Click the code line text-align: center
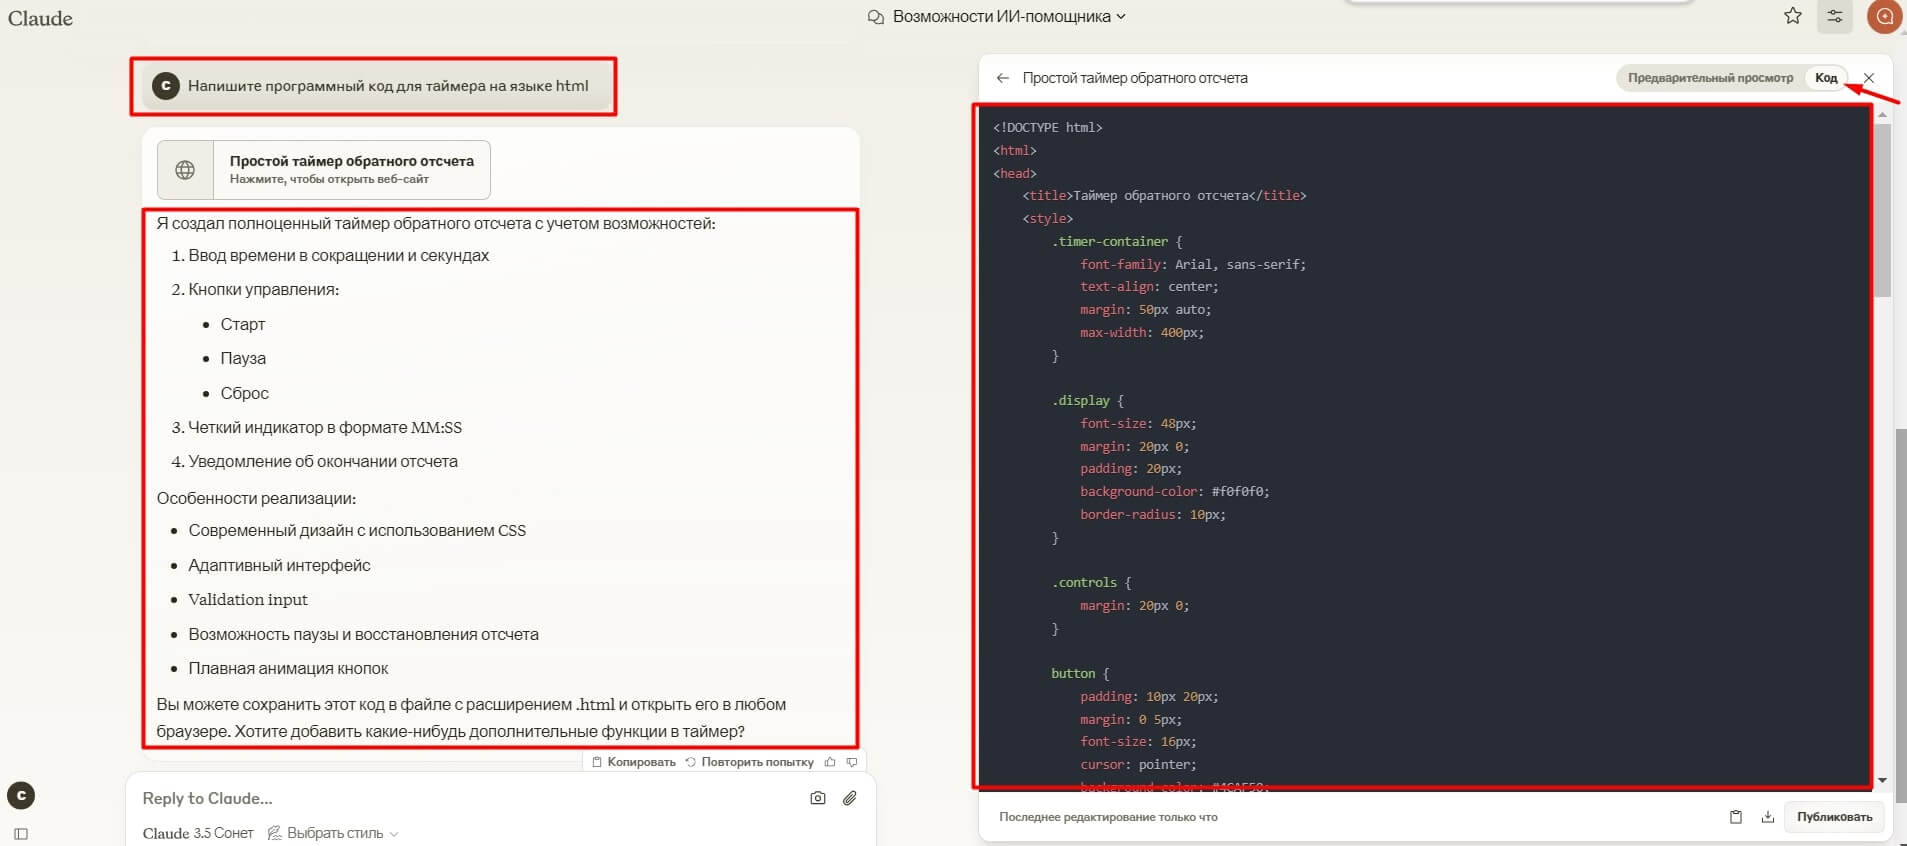Viewport: 1907px width, 846px height. [1149, 286]
